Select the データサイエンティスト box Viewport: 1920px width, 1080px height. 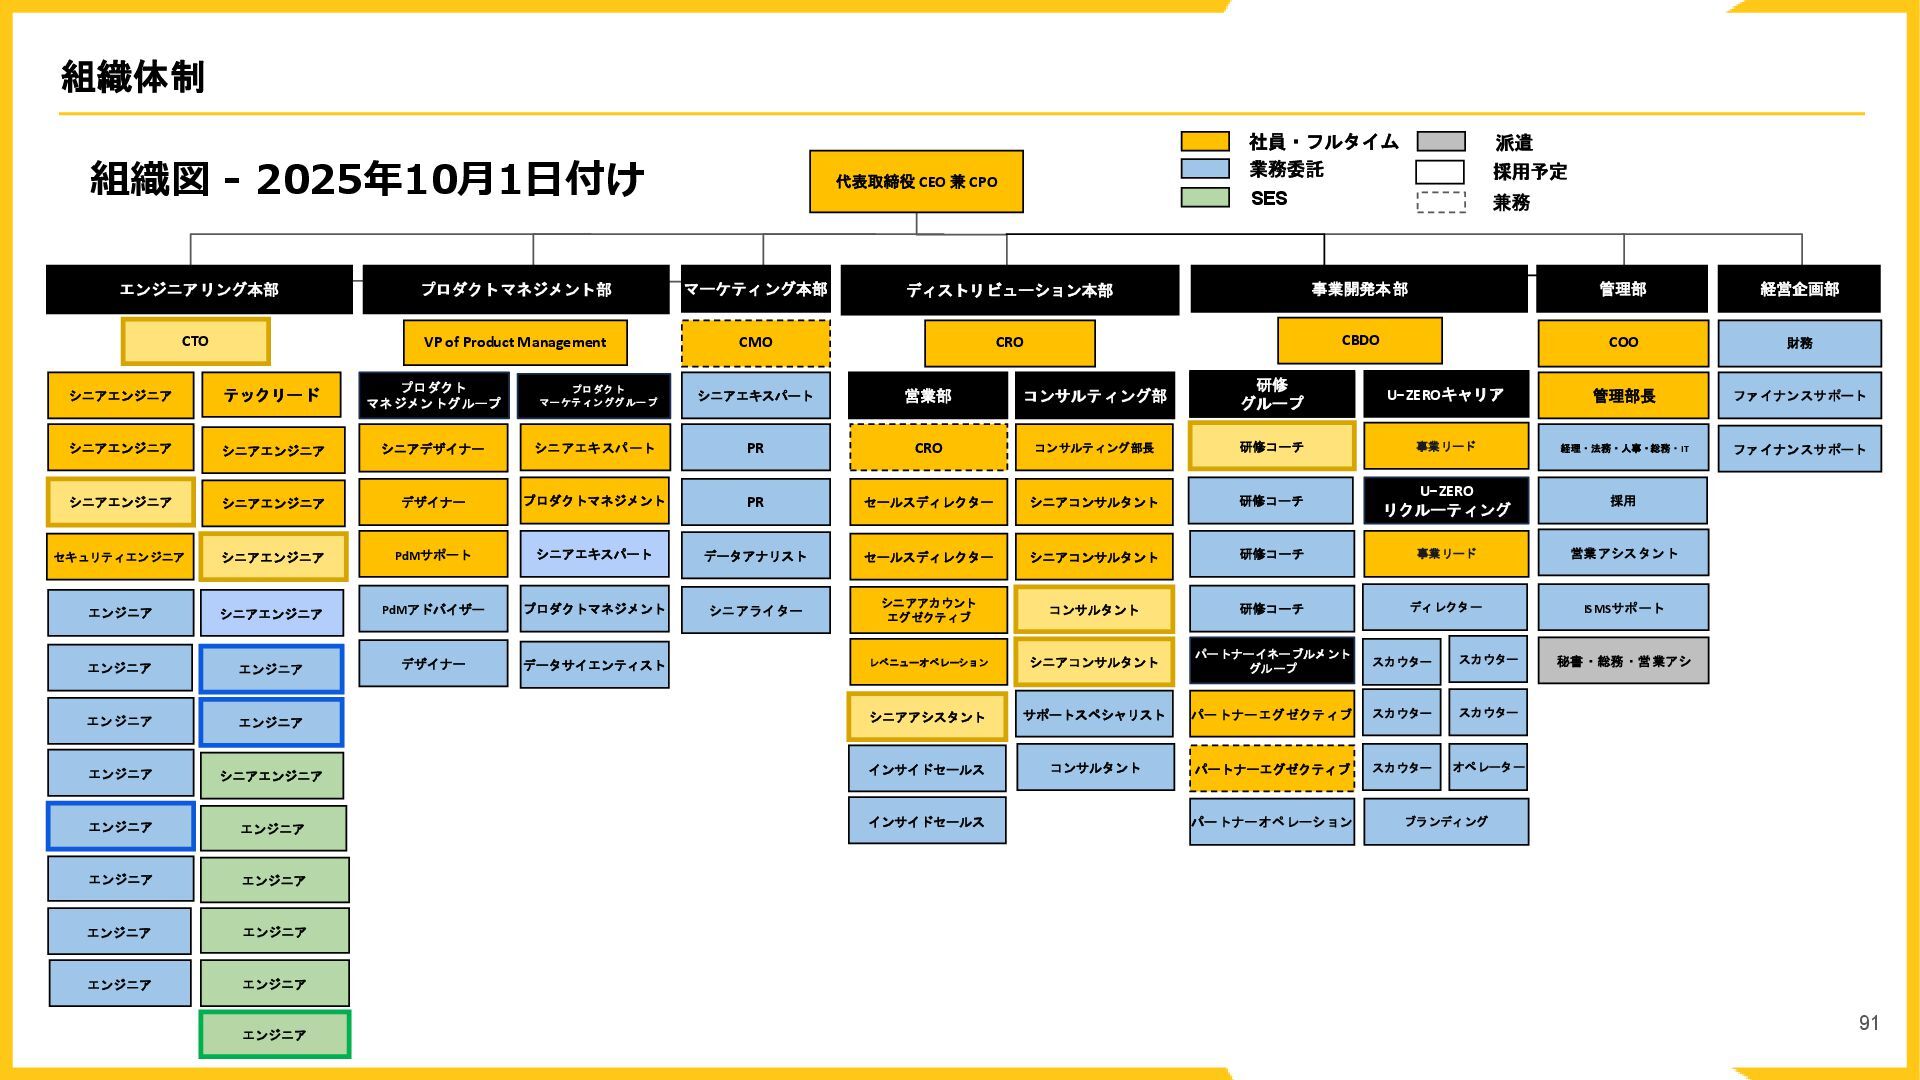coord(594,665)
